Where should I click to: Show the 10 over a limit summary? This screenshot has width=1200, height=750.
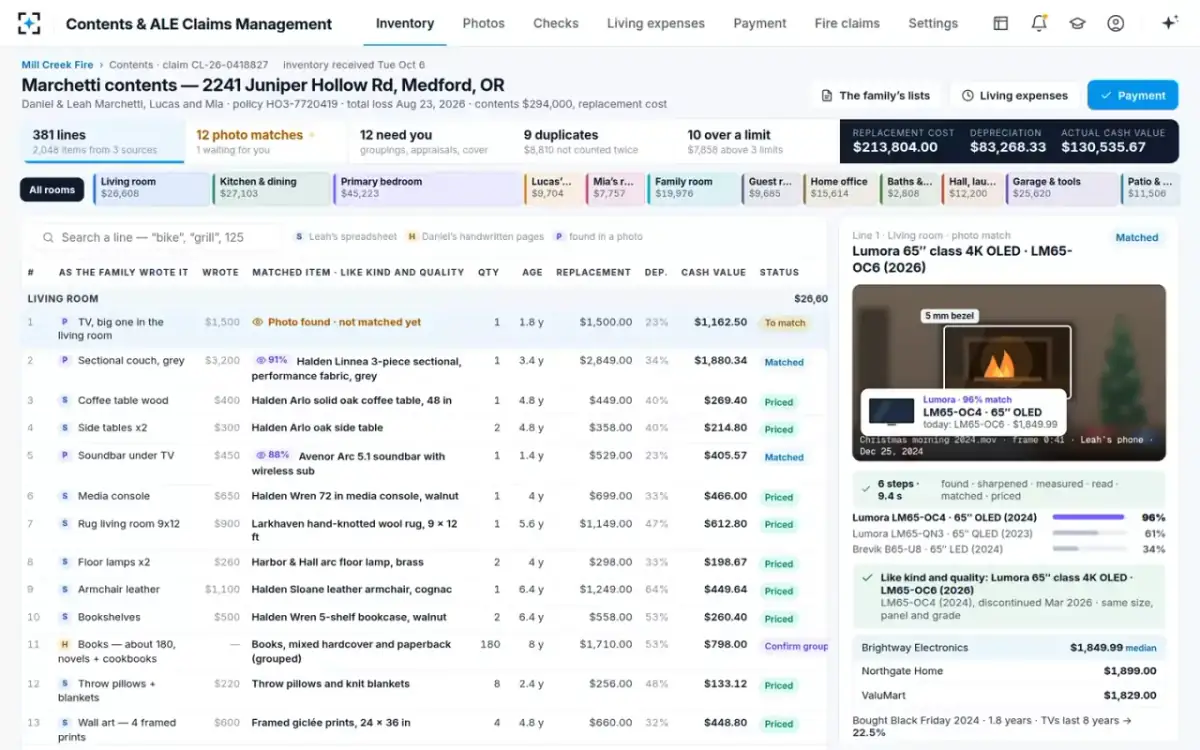point(757,141)
